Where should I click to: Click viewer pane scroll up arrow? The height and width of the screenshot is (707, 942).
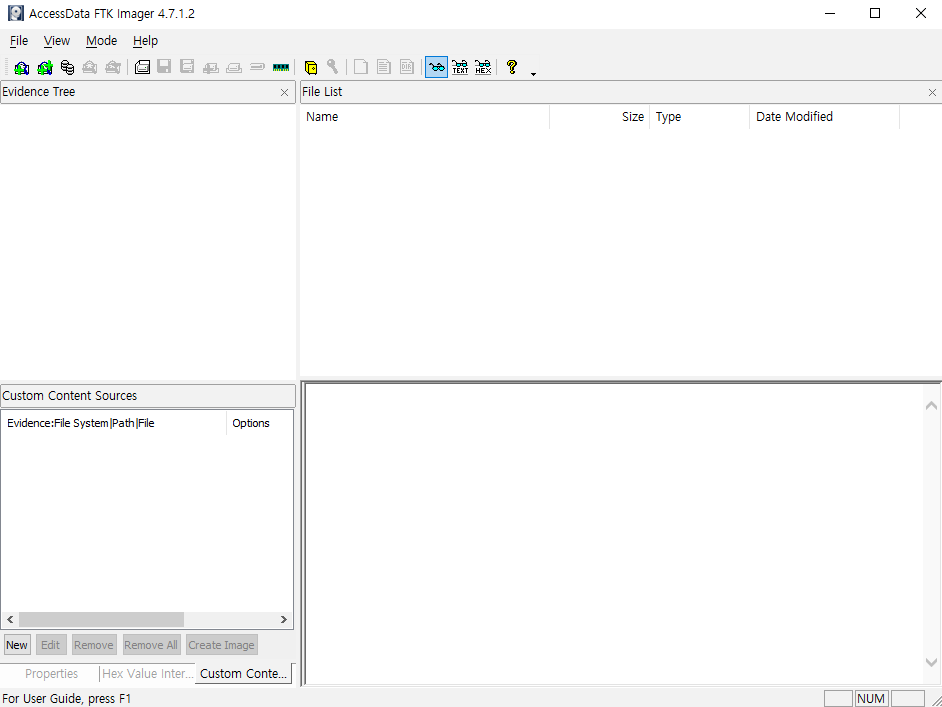pos(931,406)
